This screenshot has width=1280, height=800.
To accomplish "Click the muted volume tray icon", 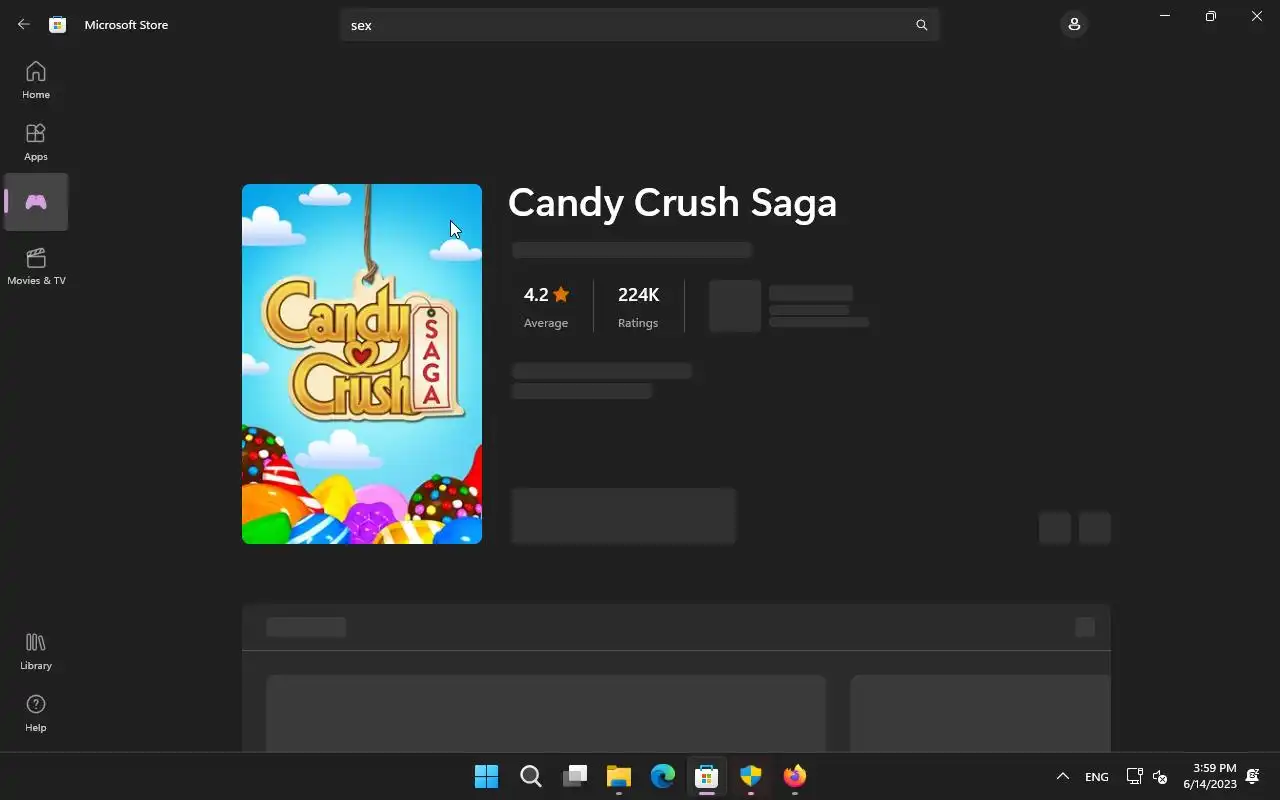I will coord(1160,776).
